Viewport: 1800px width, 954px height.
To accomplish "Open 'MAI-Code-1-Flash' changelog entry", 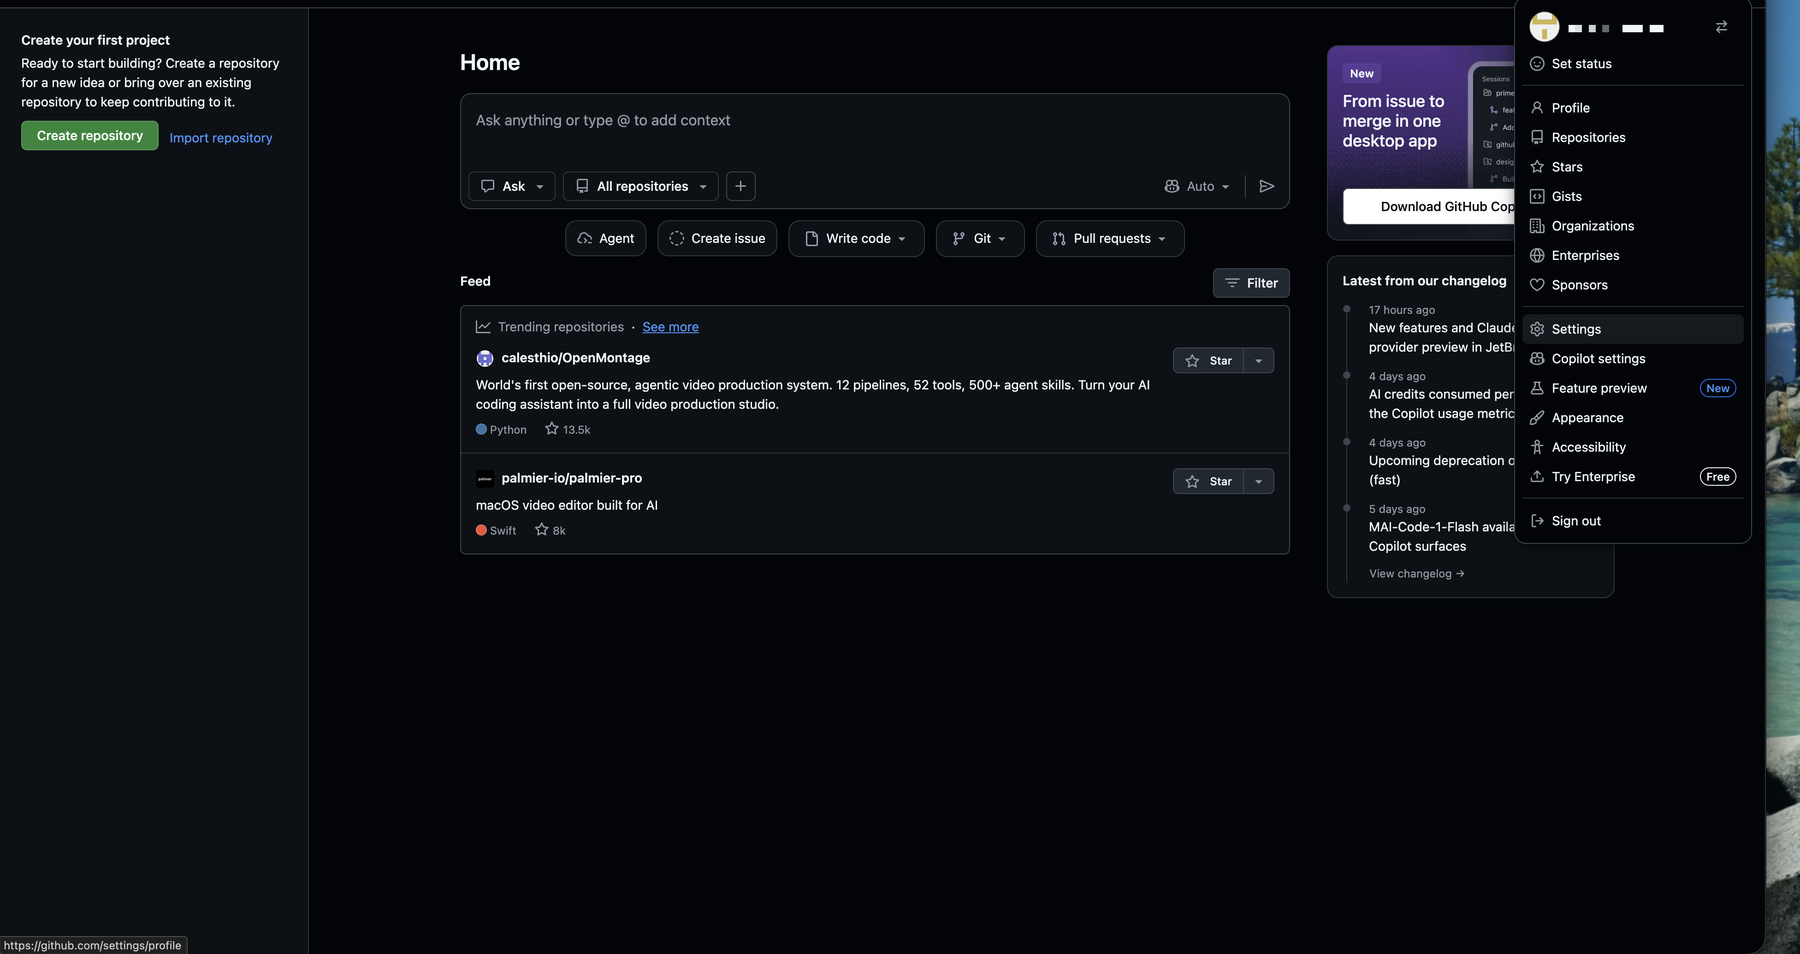I will point(1442,537).
